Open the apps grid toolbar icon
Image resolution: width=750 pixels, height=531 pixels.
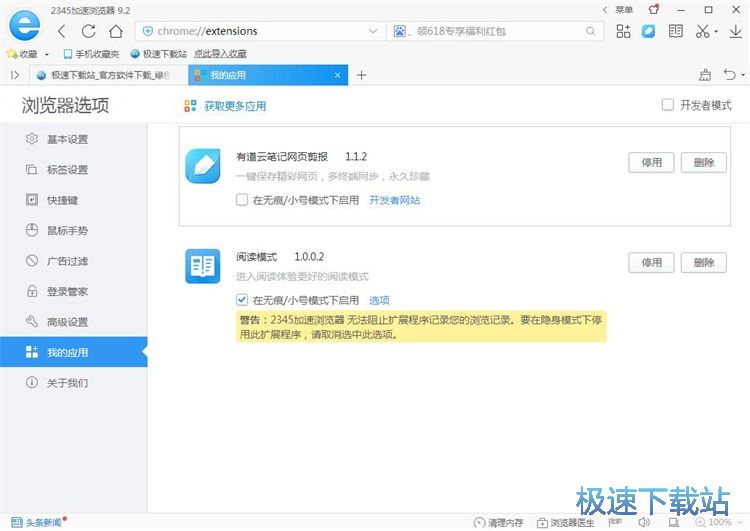point(623,32)
